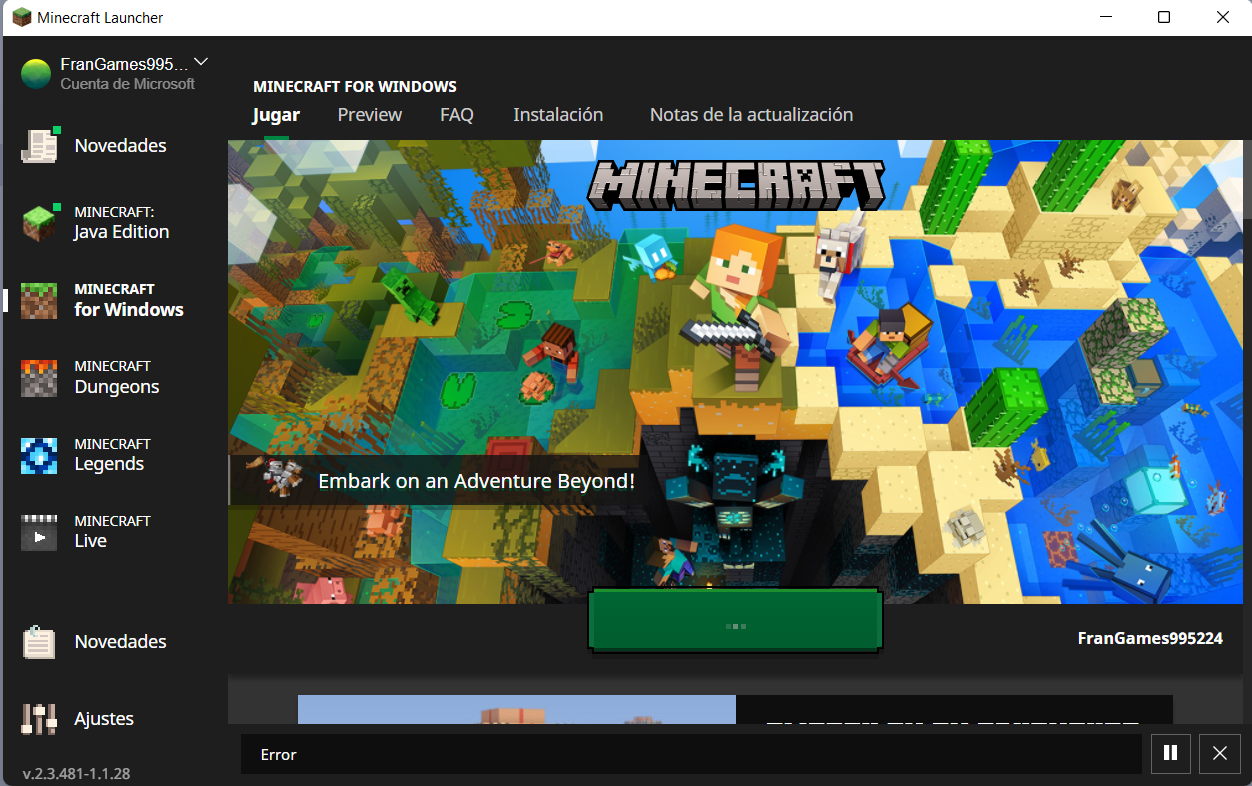
Task: Open the Instalación tab
Action: 558,115
